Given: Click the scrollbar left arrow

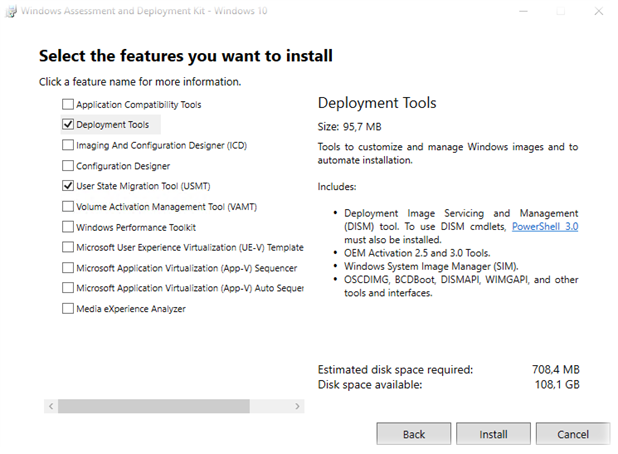Looking at the screenshot, I should click(x=51, y=406).
